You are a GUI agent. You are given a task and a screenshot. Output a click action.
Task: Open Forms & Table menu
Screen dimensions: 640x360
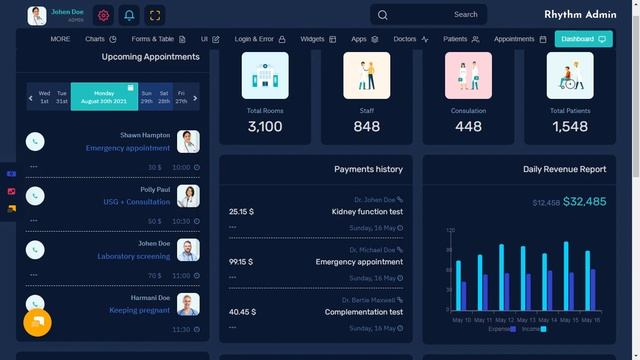158,39
